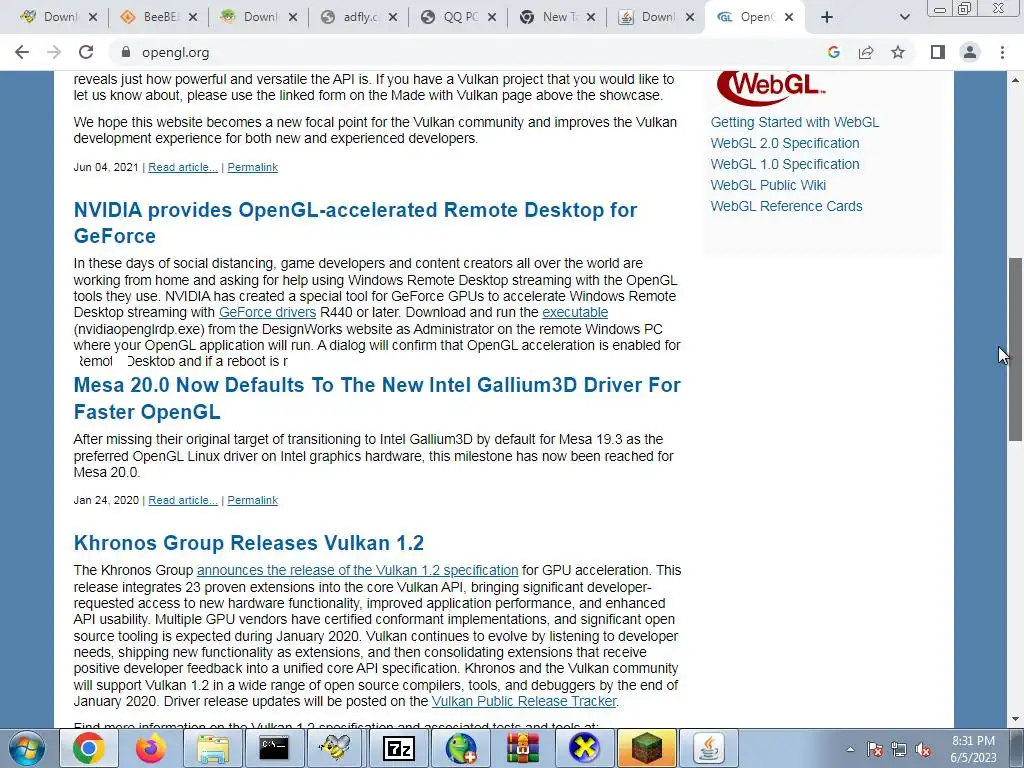Open the yellow X taskbar icon
1024x768 pixels.
pos(584,748)
